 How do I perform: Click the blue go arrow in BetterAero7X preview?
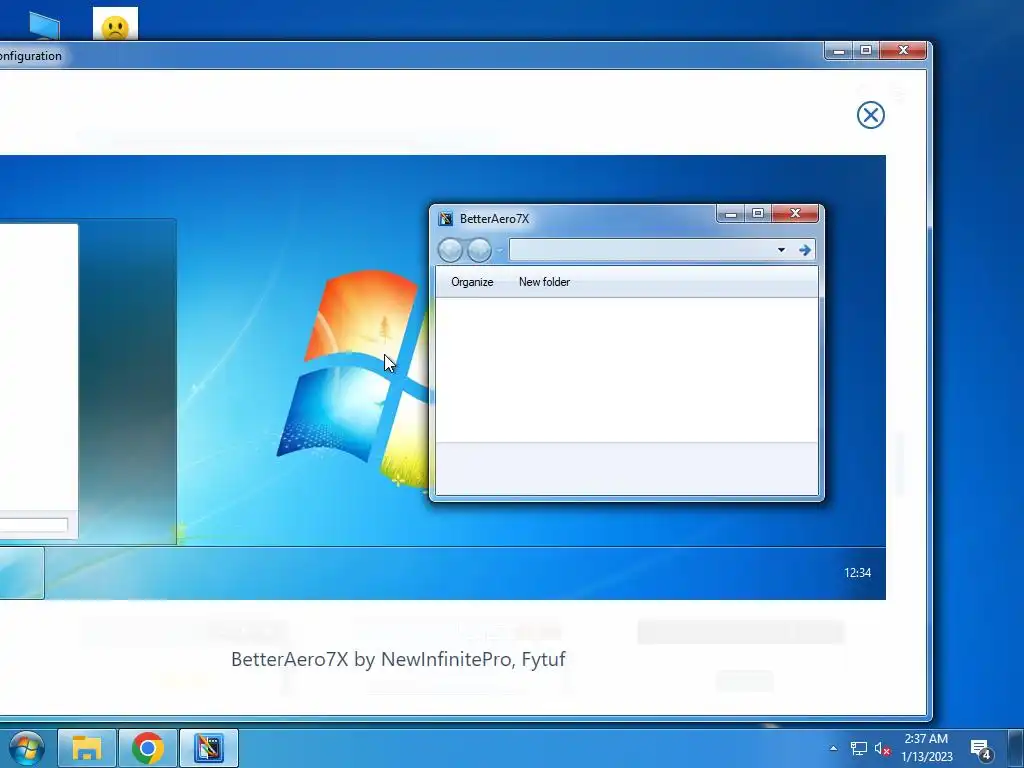tap(805, 249)
